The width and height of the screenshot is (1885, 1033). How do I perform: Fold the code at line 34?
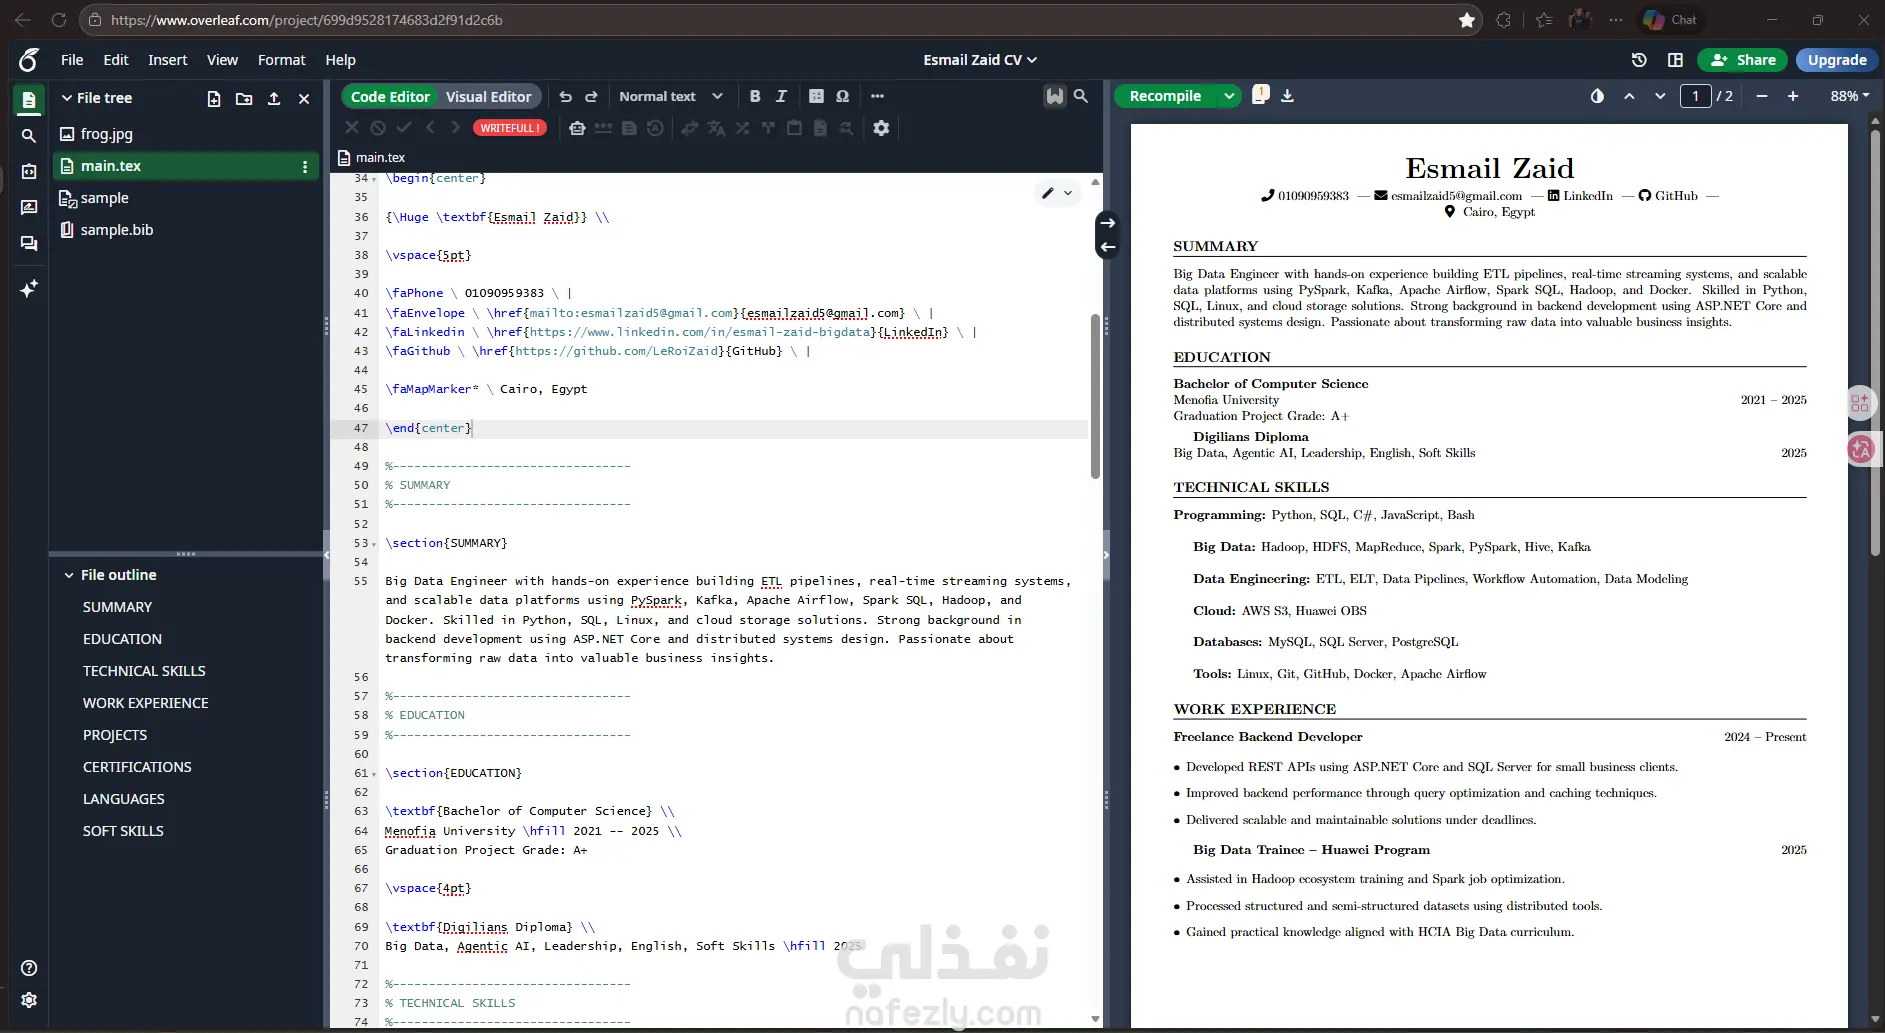(x=374, y=179)
